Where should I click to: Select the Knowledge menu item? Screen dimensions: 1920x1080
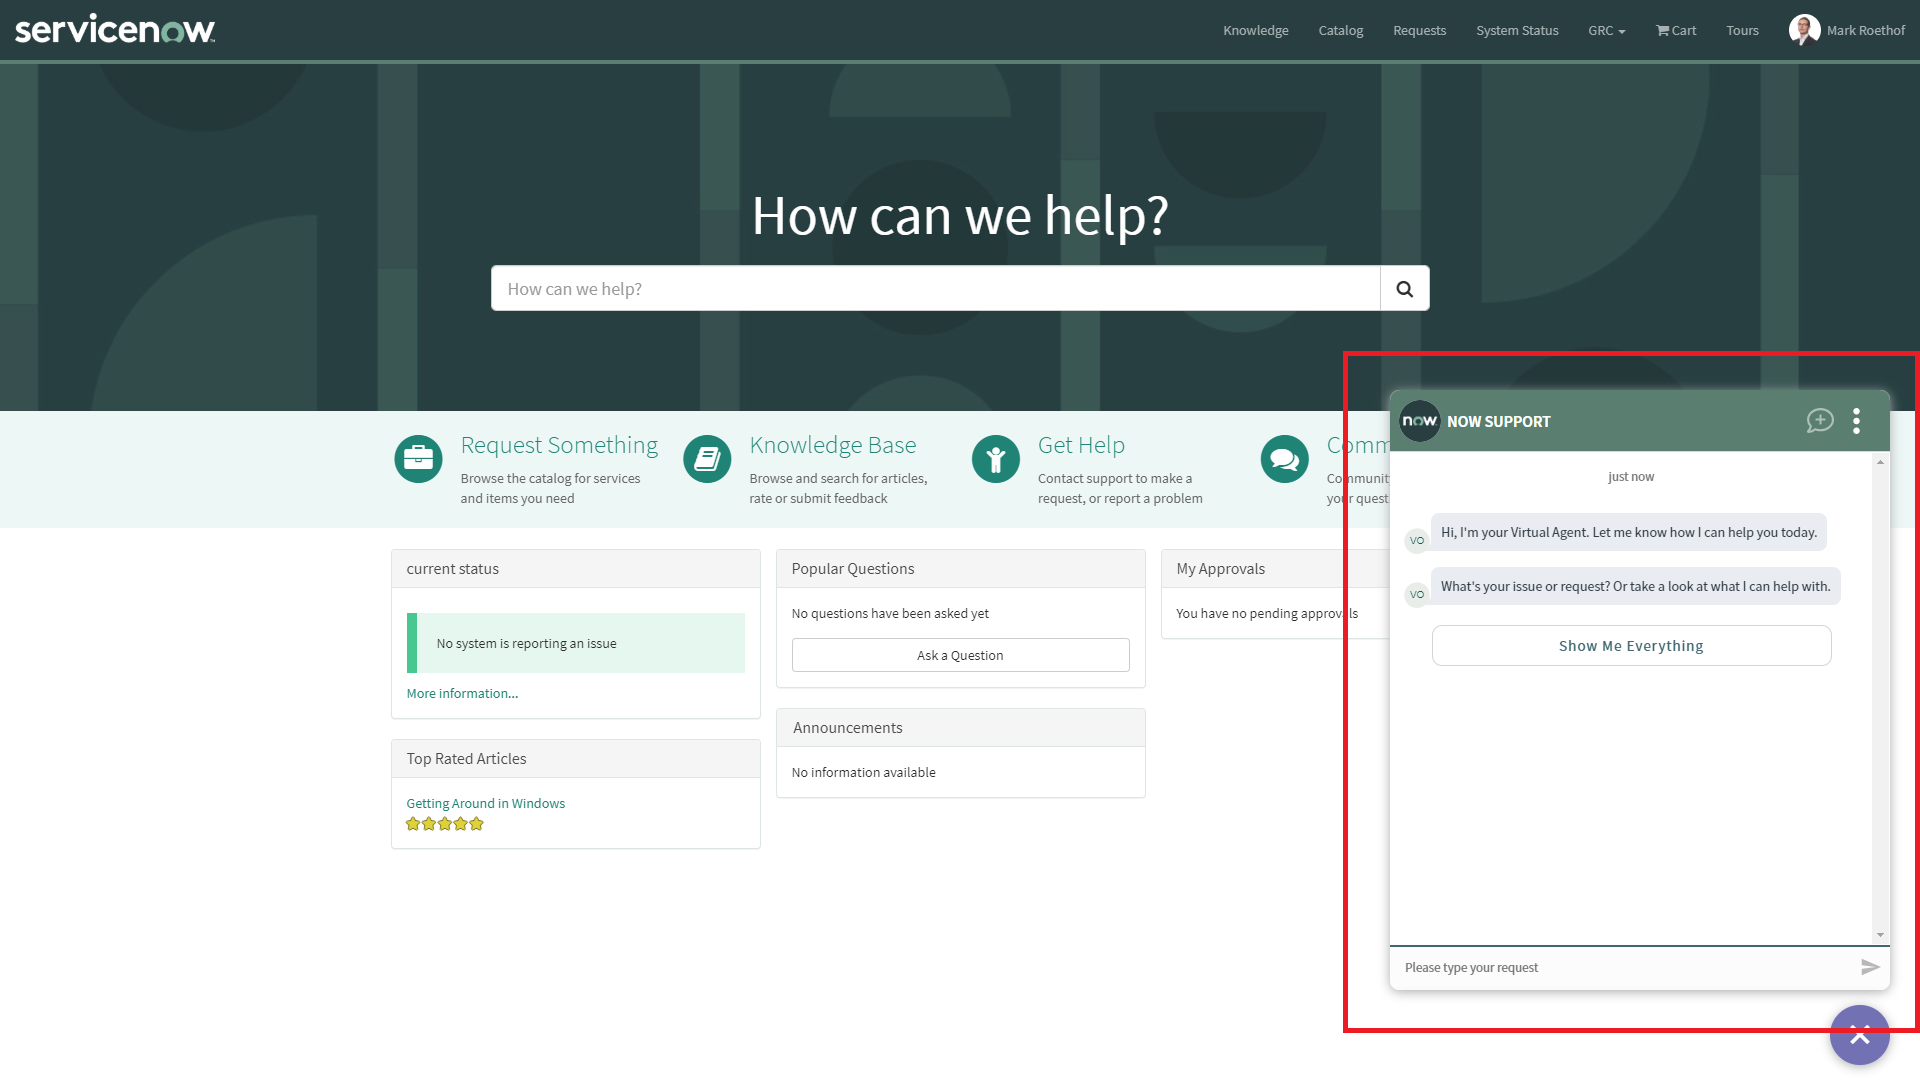pos(1255,30)
